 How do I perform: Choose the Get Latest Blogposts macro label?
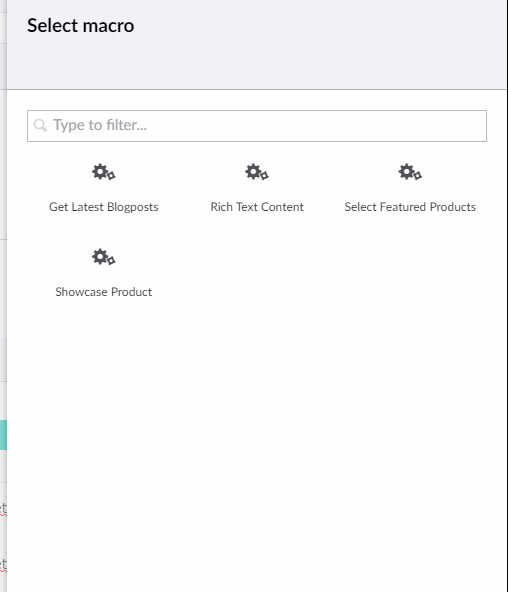click(x=104, y=207)
